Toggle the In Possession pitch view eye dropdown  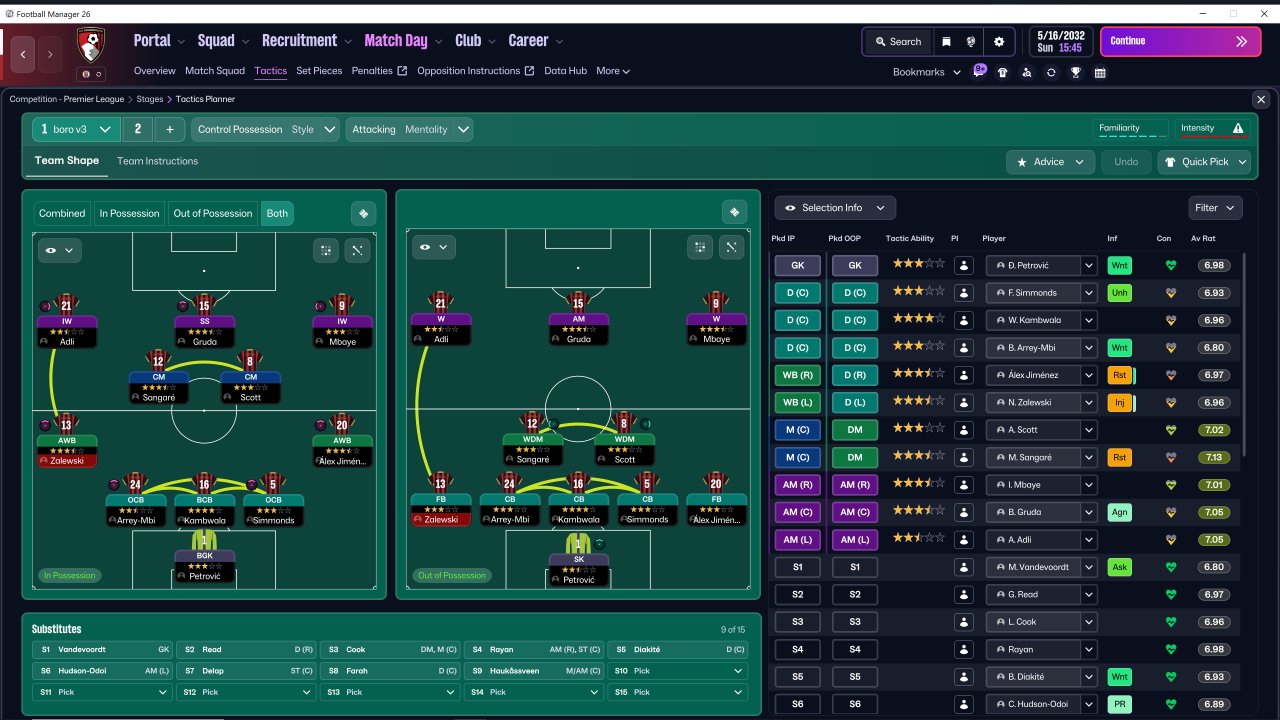click(x=59, y=251)
